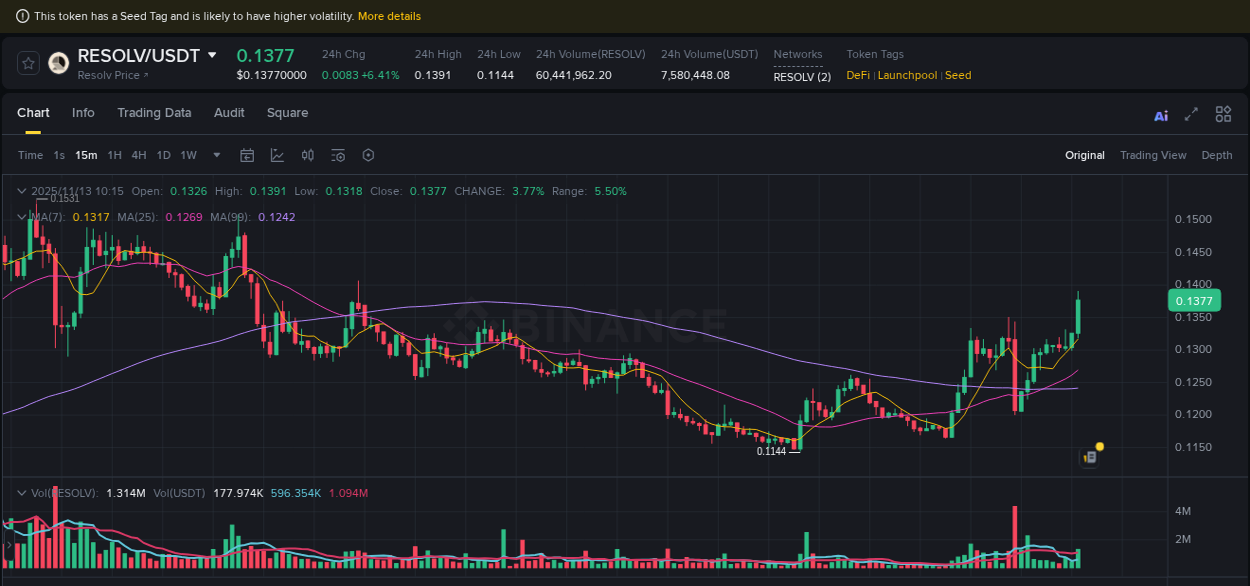Screen dimensions: 1250x586
Task: Expand the extra timeframe intervals dropdown
Action: (216, 155)
